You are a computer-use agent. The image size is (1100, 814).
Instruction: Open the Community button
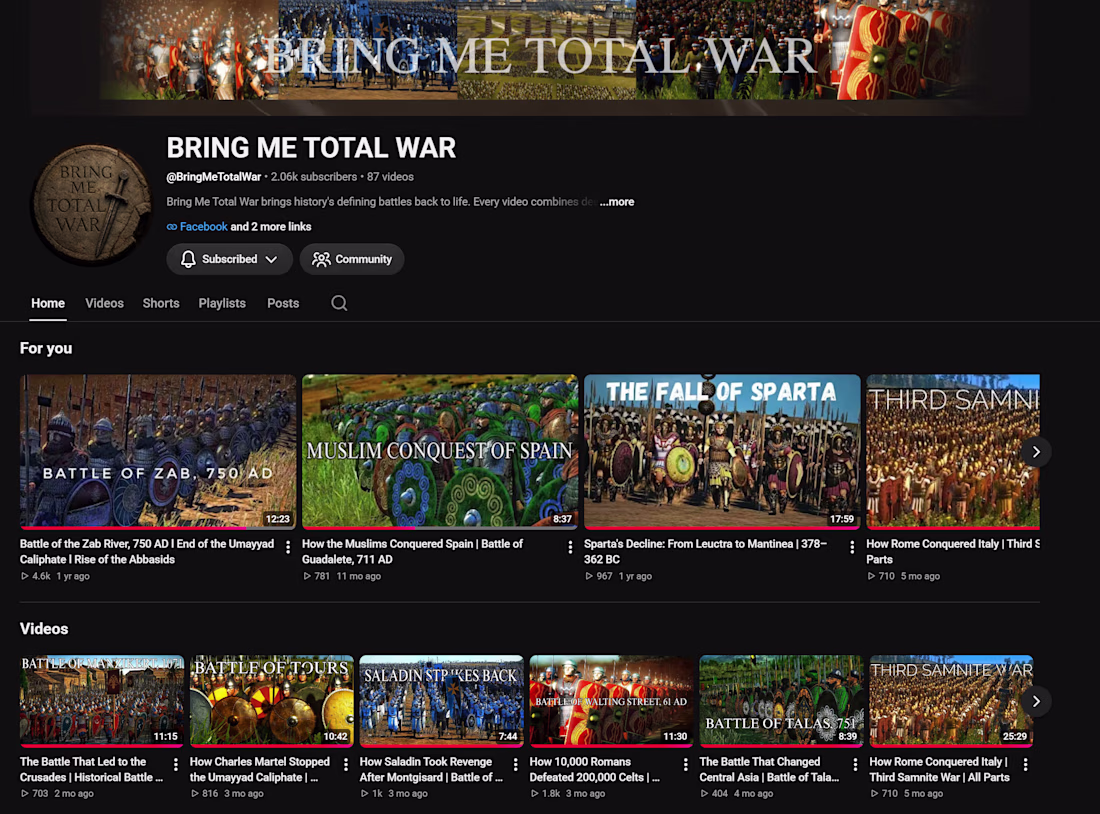click(351, 259)
